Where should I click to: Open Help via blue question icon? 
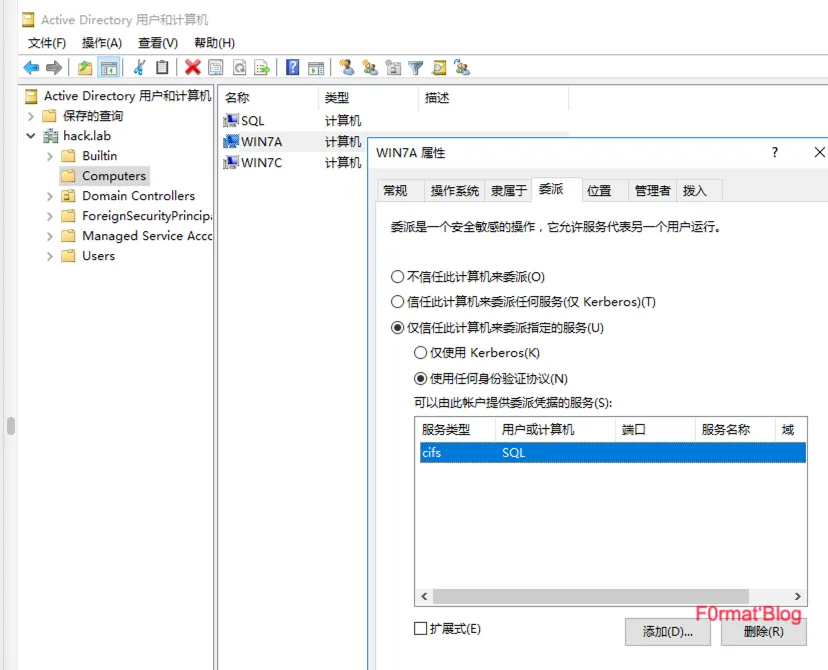pos(292,68)
